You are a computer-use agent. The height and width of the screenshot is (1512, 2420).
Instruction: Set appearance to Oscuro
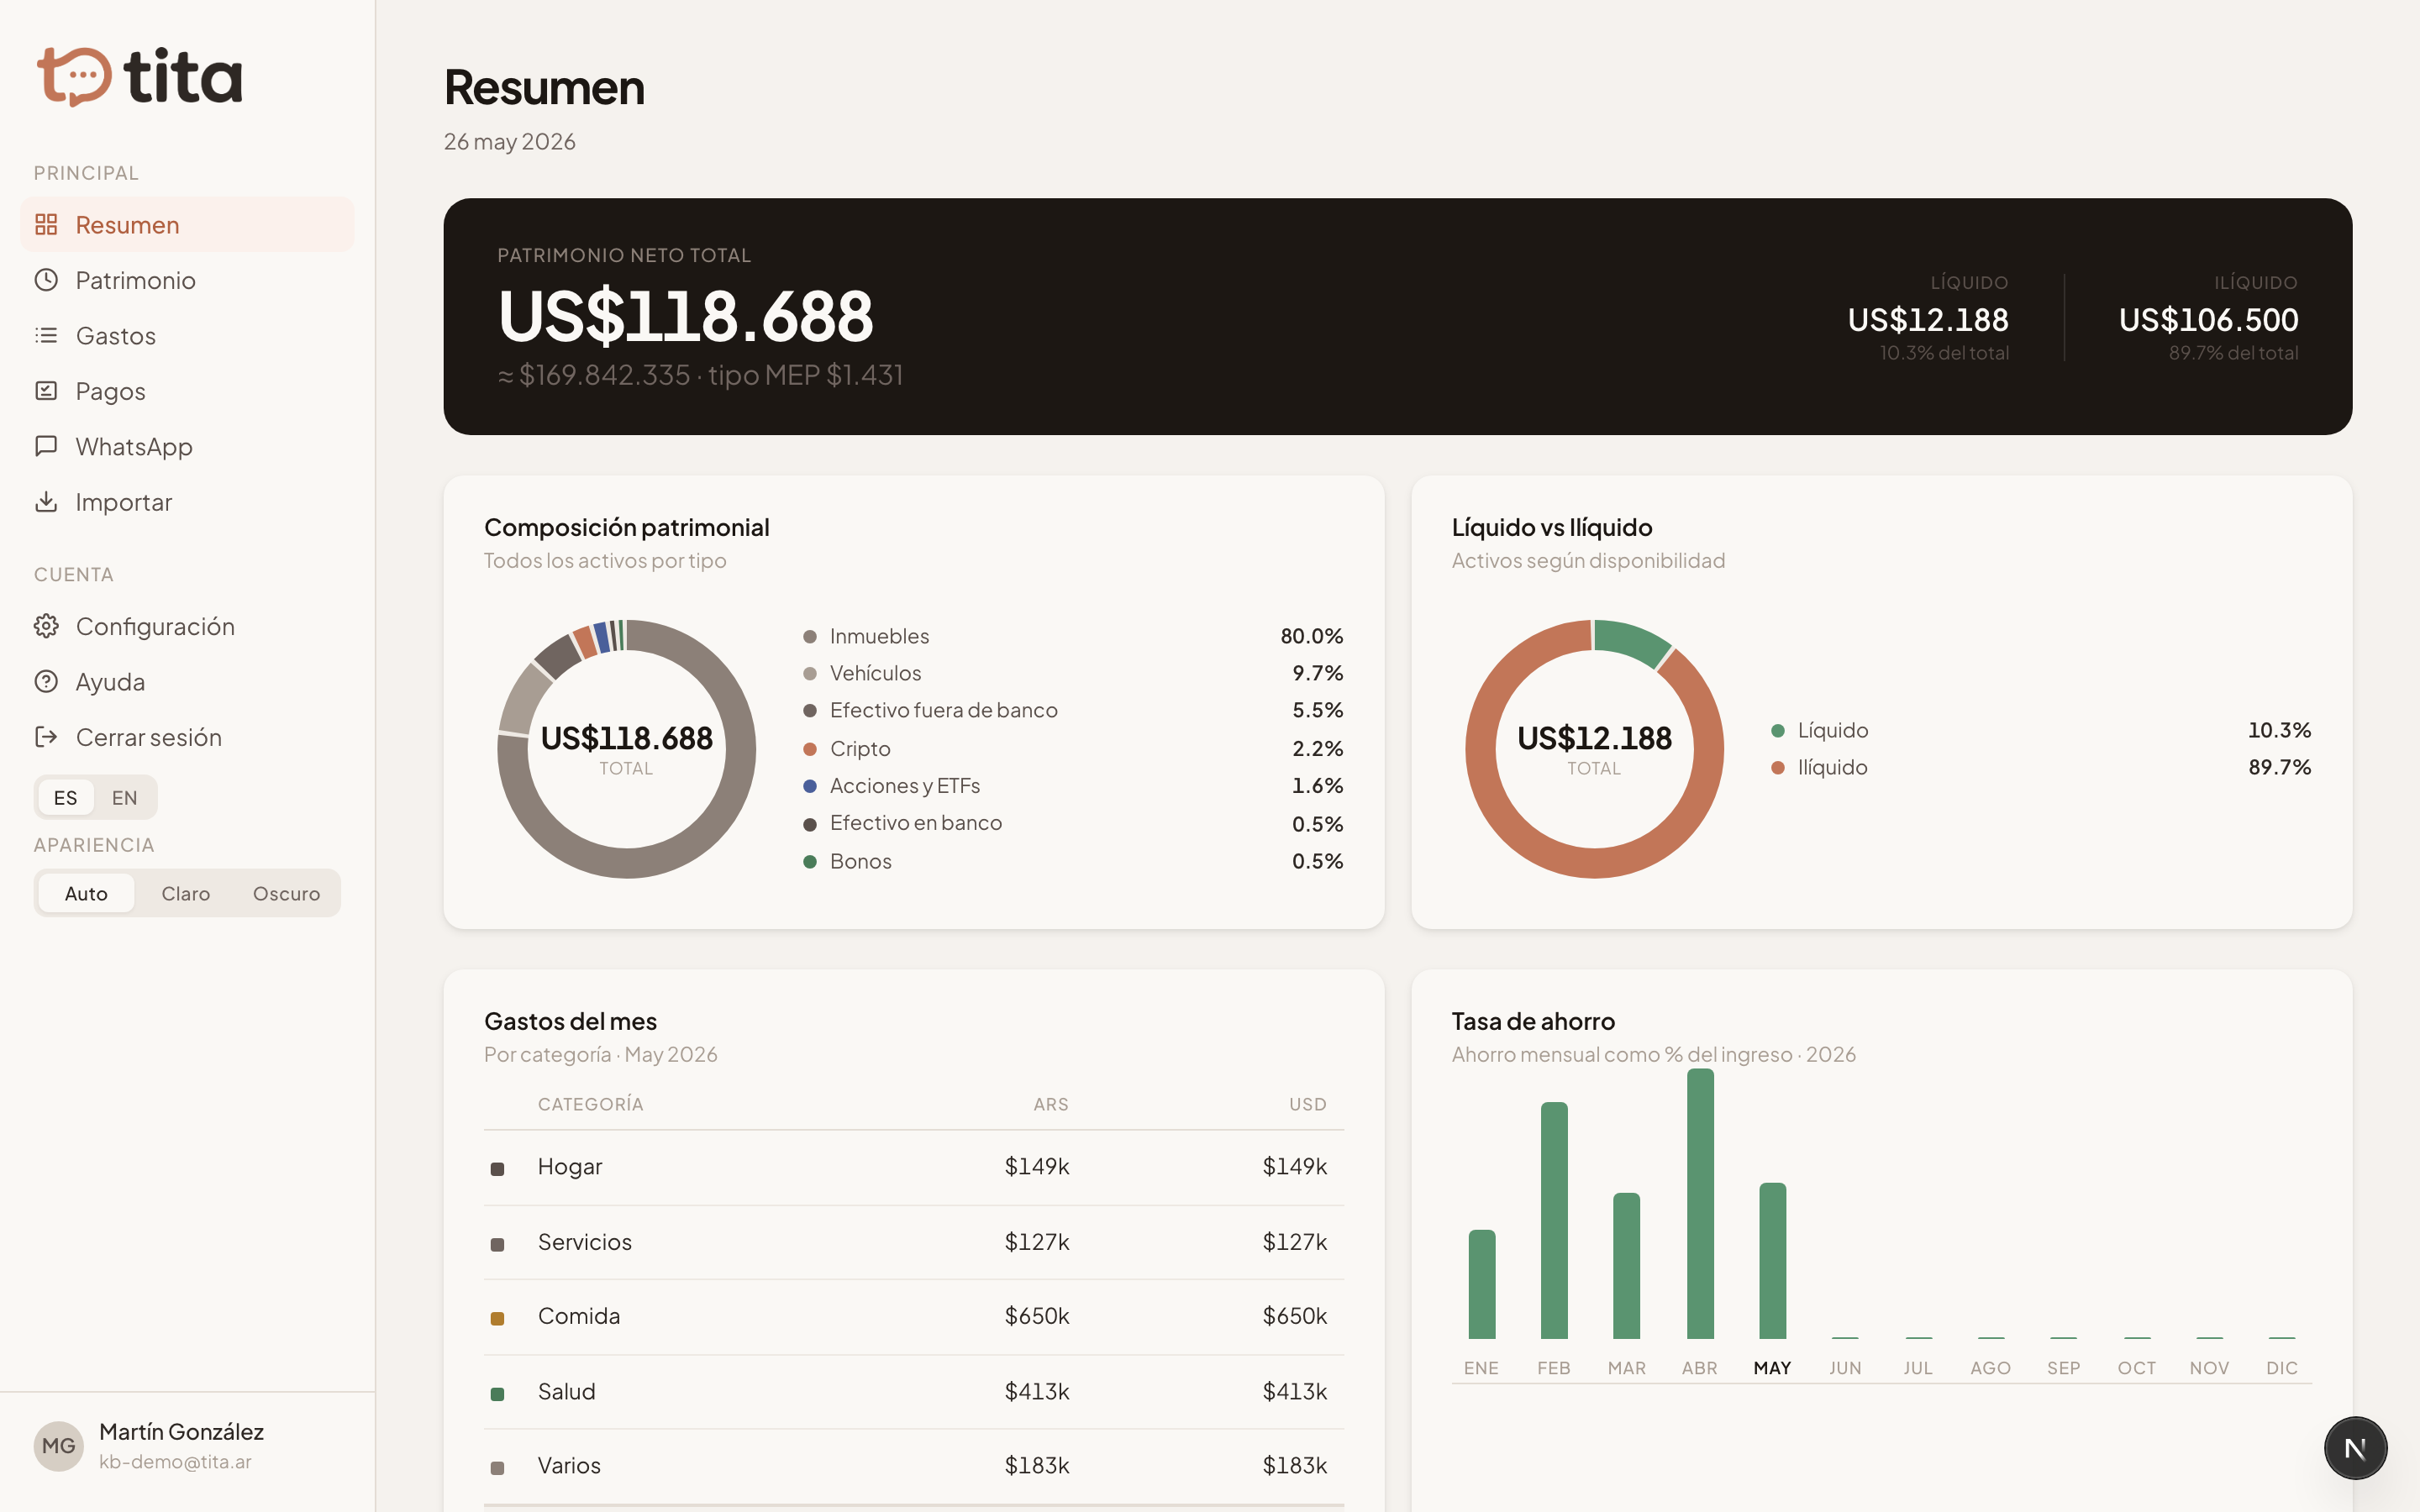pos(286,893)
